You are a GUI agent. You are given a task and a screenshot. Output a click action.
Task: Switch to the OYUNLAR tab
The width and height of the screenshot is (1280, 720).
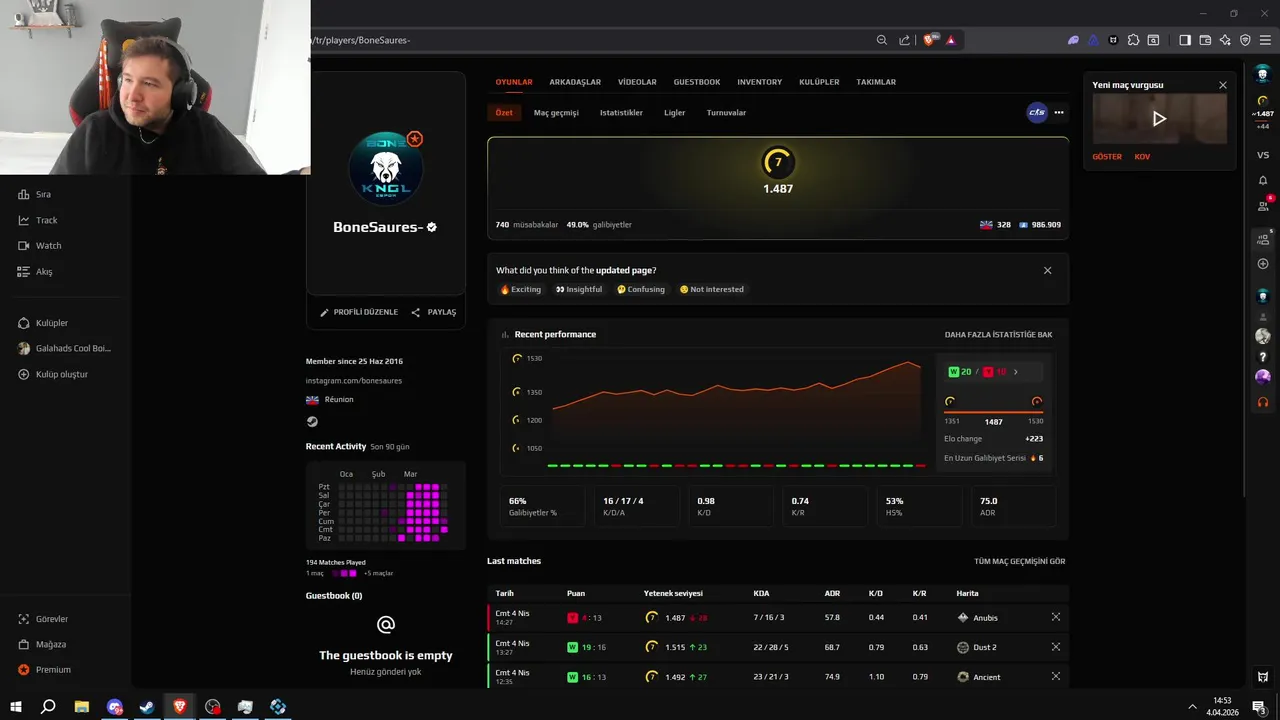tap(514, 82)
